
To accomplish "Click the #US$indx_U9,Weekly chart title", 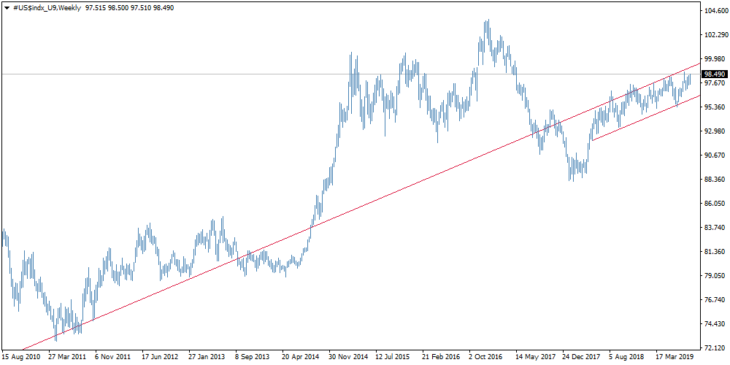I will pos(47,8).
